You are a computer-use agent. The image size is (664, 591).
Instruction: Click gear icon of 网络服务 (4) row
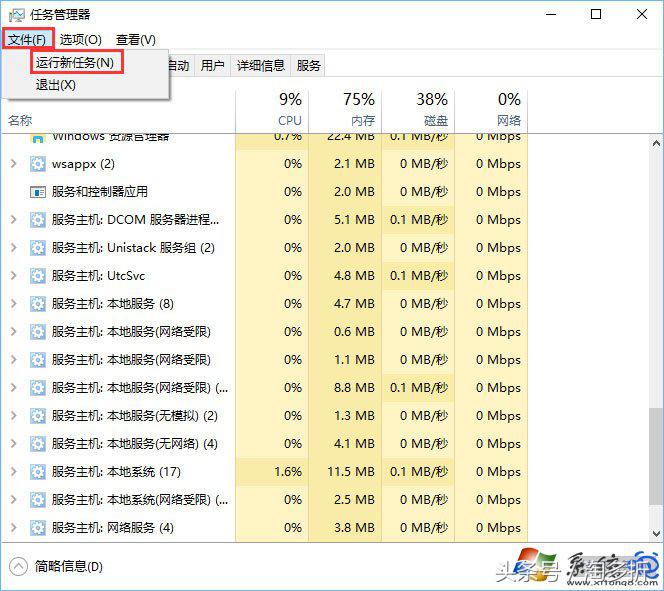(x=38, y=527)
